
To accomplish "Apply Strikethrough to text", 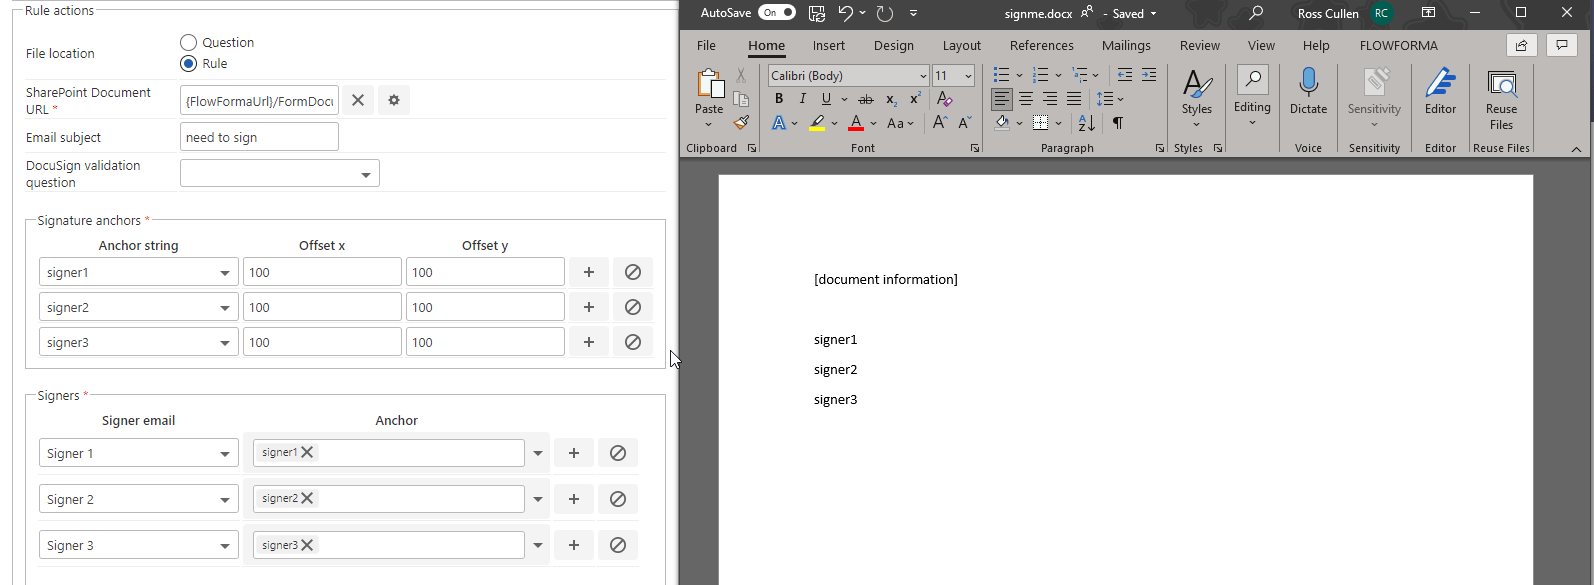I will pyautogui.click(x=866, y=99).
